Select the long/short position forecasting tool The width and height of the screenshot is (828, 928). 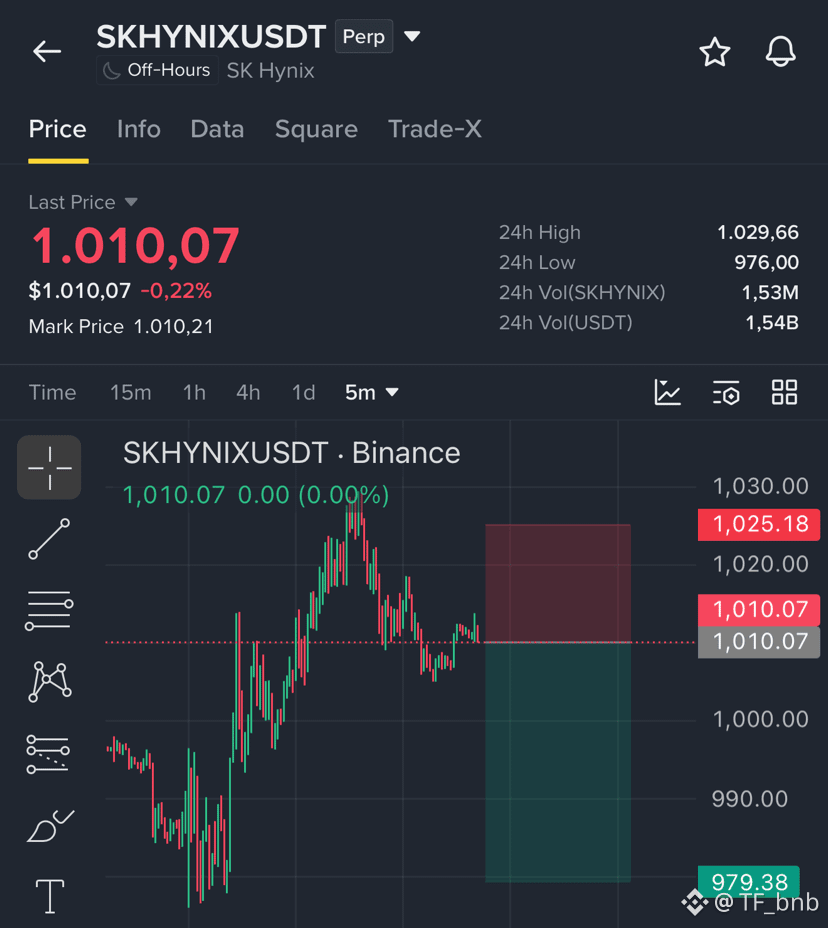pyautogui.click(x=48, y=754)
